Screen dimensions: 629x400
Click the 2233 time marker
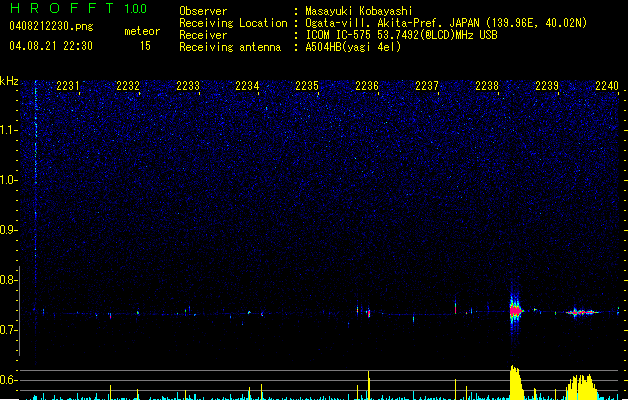tap(188, 86)
